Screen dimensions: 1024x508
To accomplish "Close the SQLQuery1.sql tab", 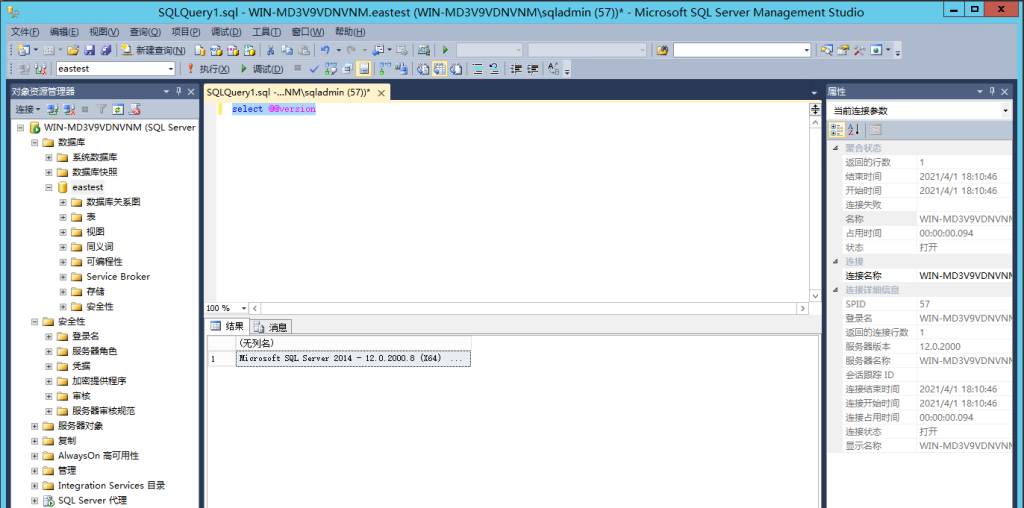I will point(381,93).
